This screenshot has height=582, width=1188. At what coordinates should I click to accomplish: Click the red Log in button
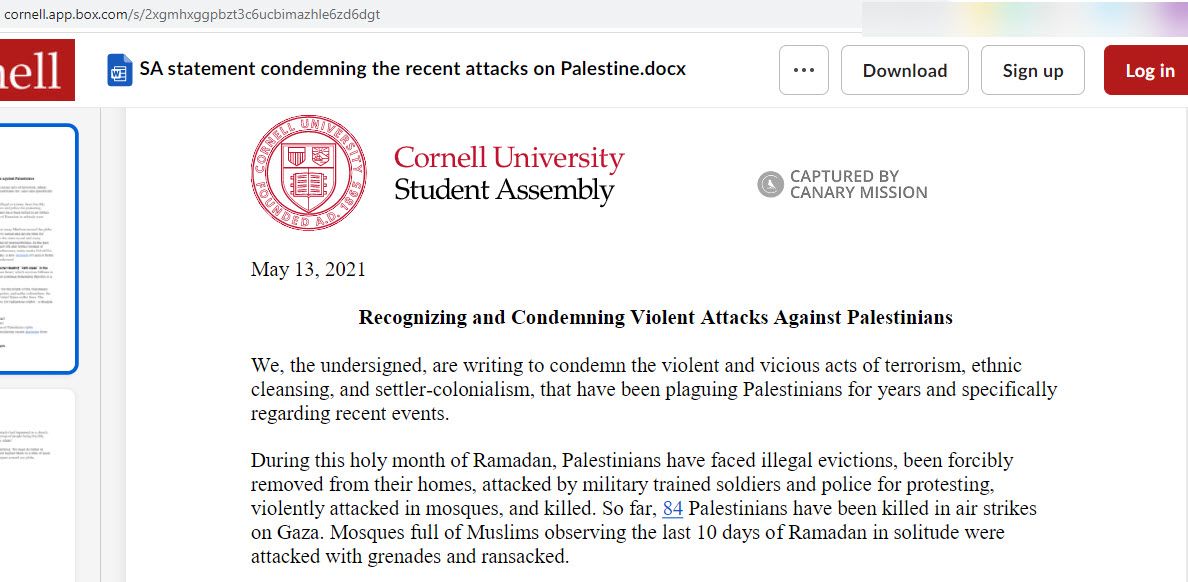[x=1146, y=70]
